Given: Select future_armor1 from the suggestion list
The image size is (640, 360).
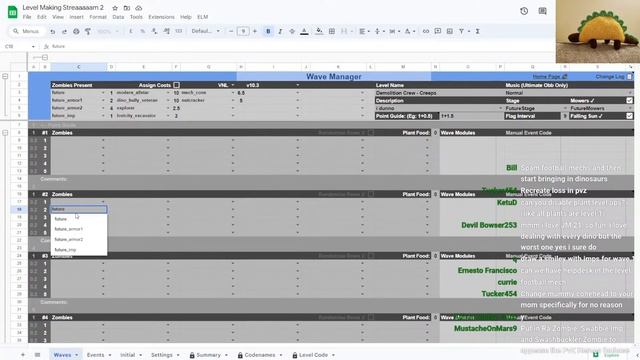Looking at the screenshot, I should [x=79, y=229].
